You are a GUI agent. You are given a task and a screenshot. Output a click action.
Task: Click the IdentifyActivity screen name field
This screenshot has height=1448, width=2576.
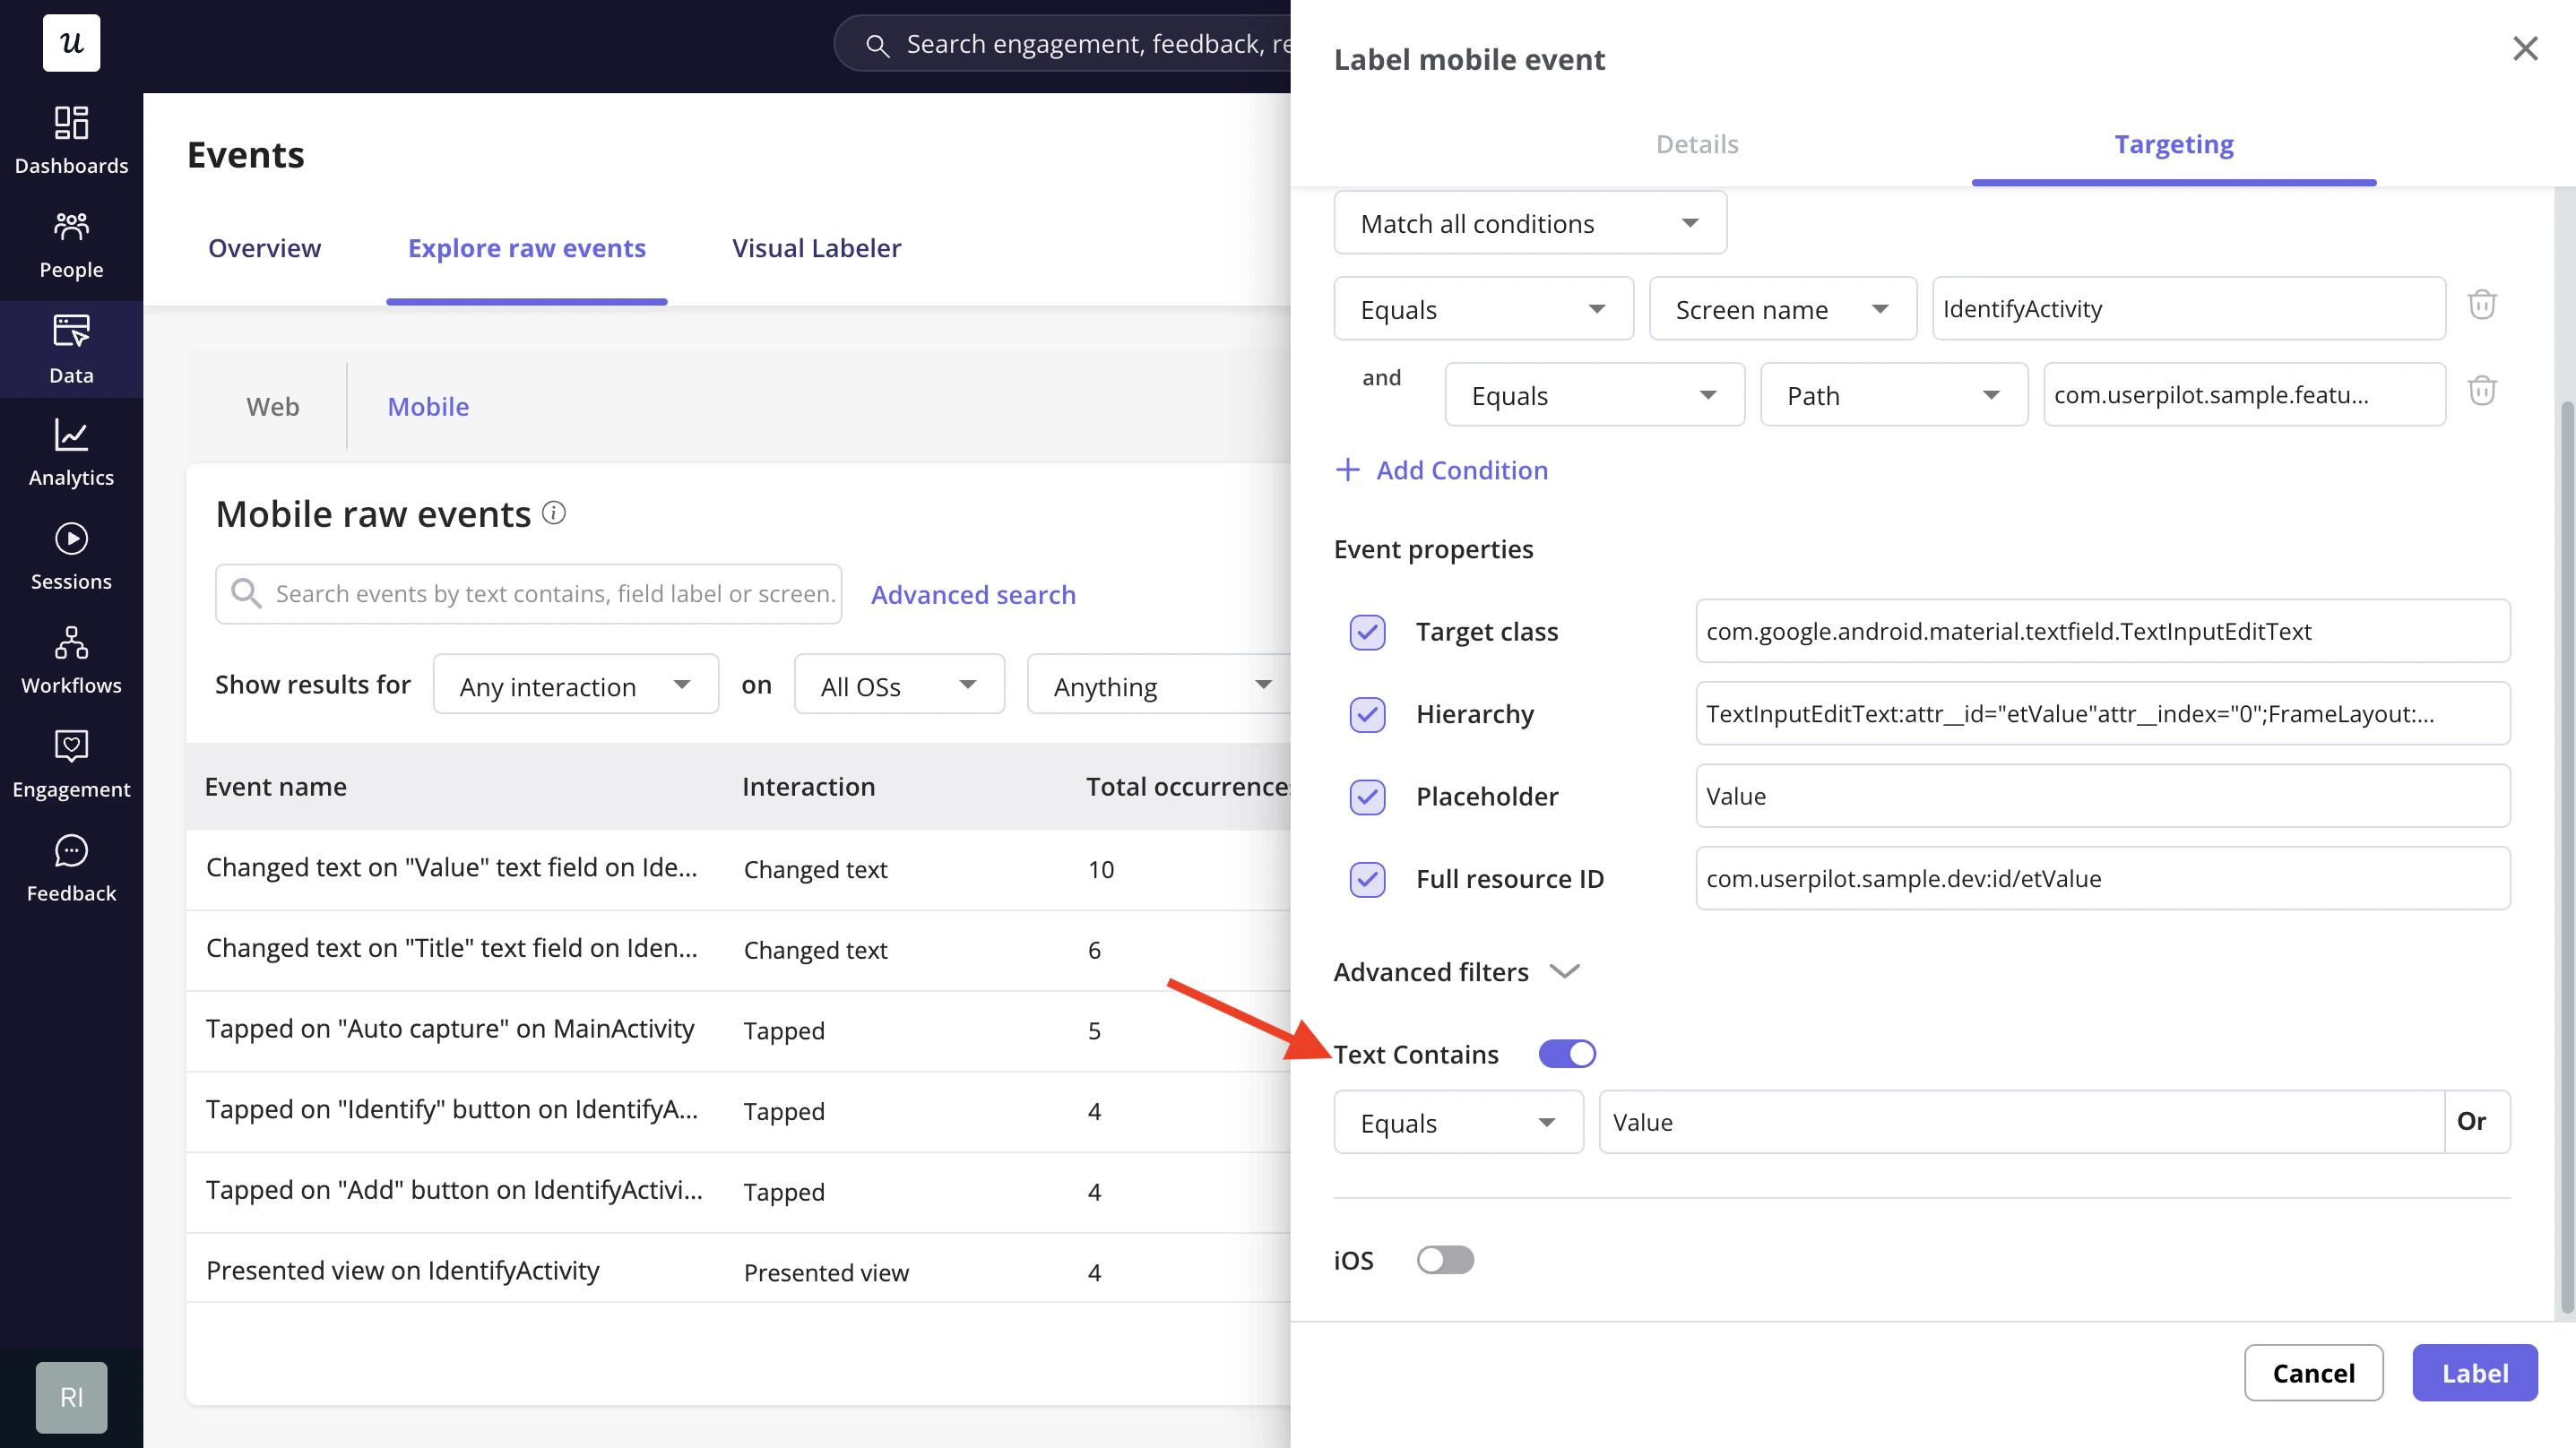click(x=2188, y=309)
